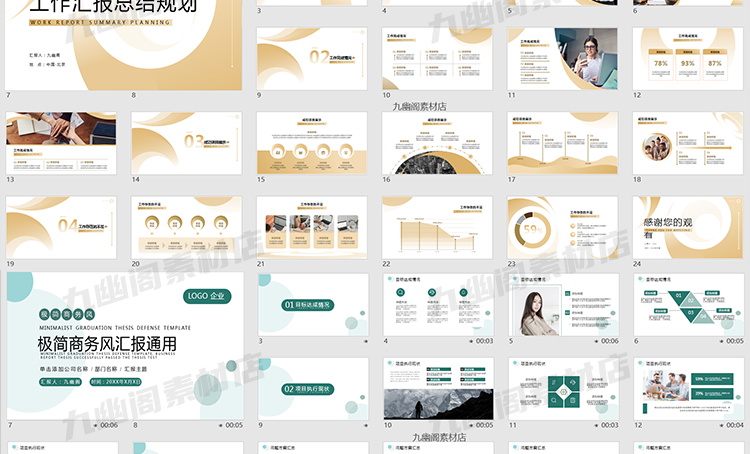Select green section slide 01 目标达成情况
The width and height of the screenshot is (750, 454).
[313, 305]
